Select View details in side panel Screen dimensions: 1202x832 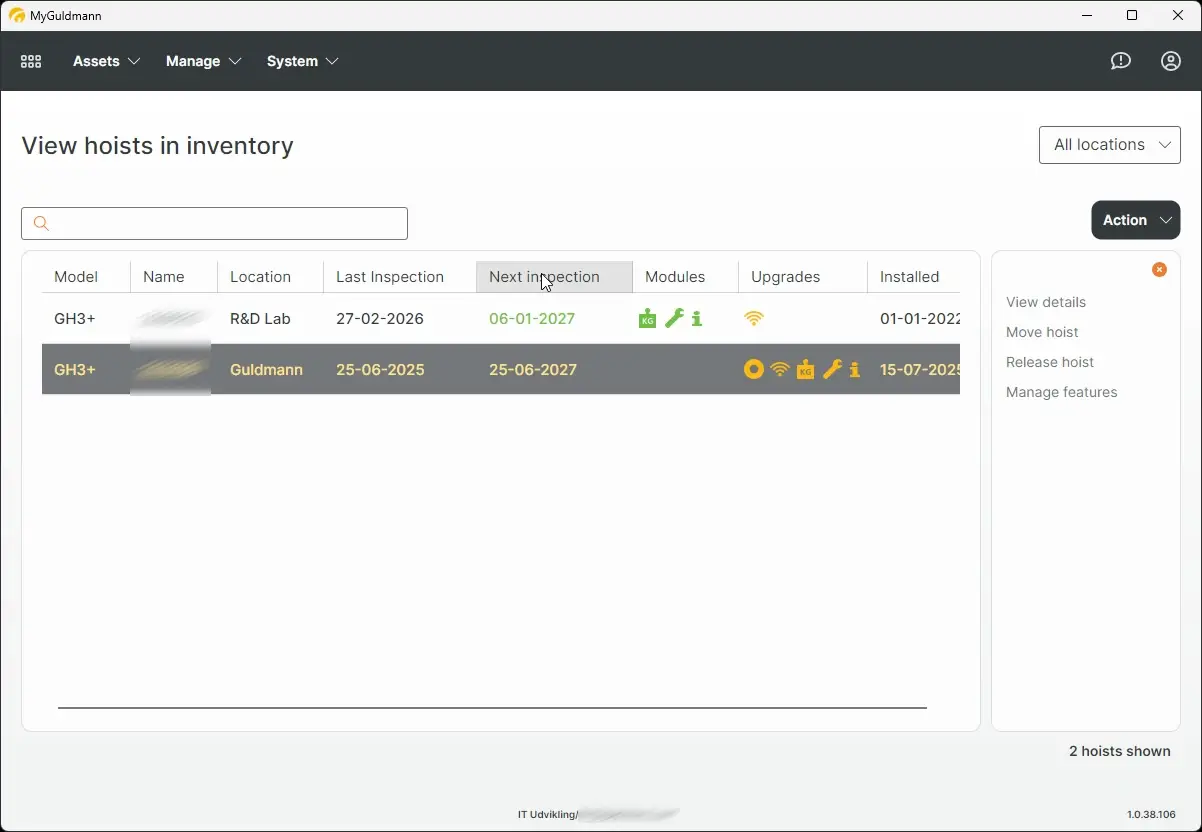1046,302
